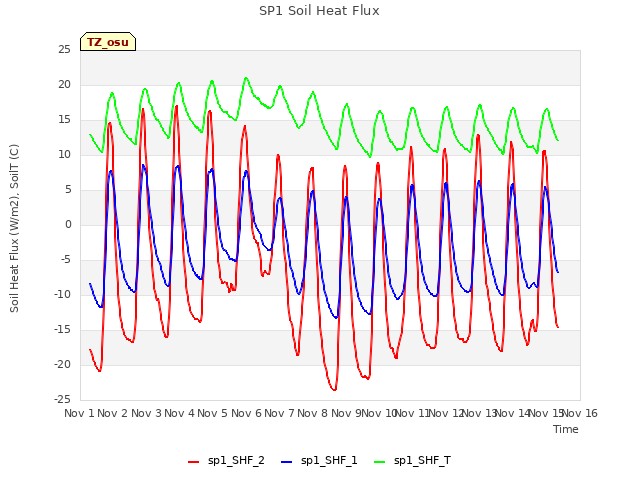Click the Nov 5 x-axis tick label
This screenshot has width=640, height=480.
(212, 413)
